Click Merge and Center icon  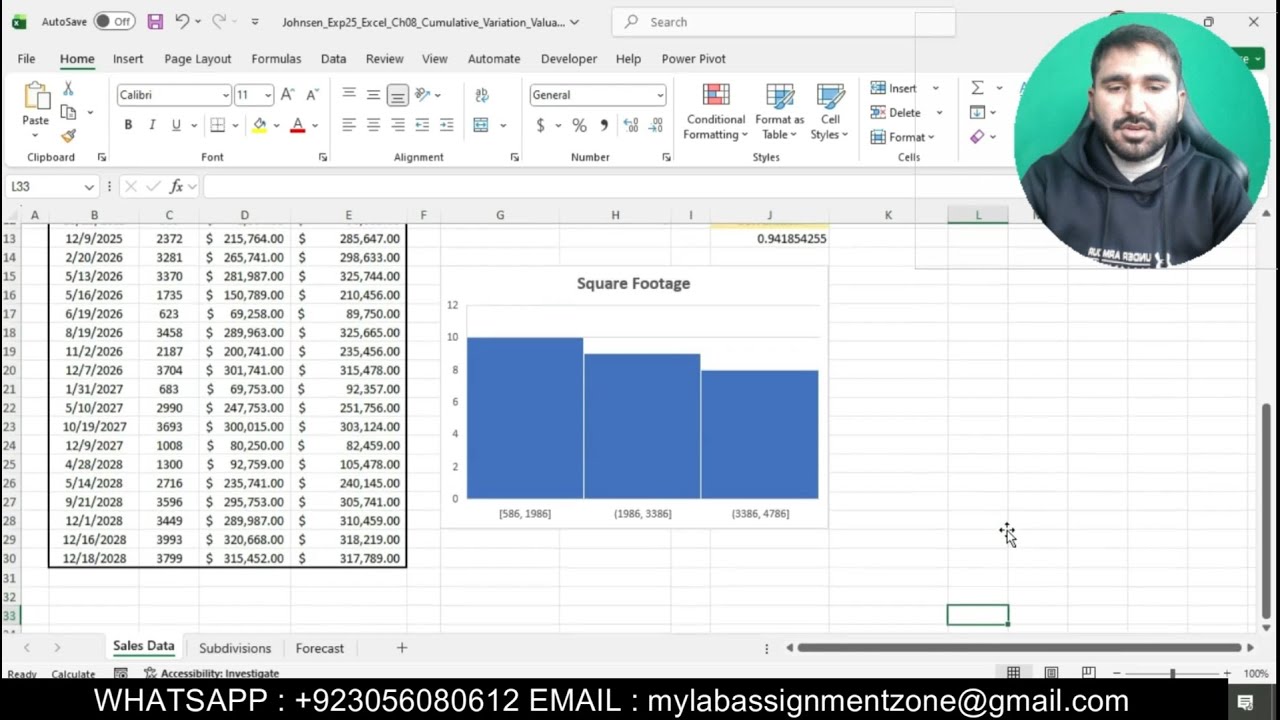click(481, 125)
